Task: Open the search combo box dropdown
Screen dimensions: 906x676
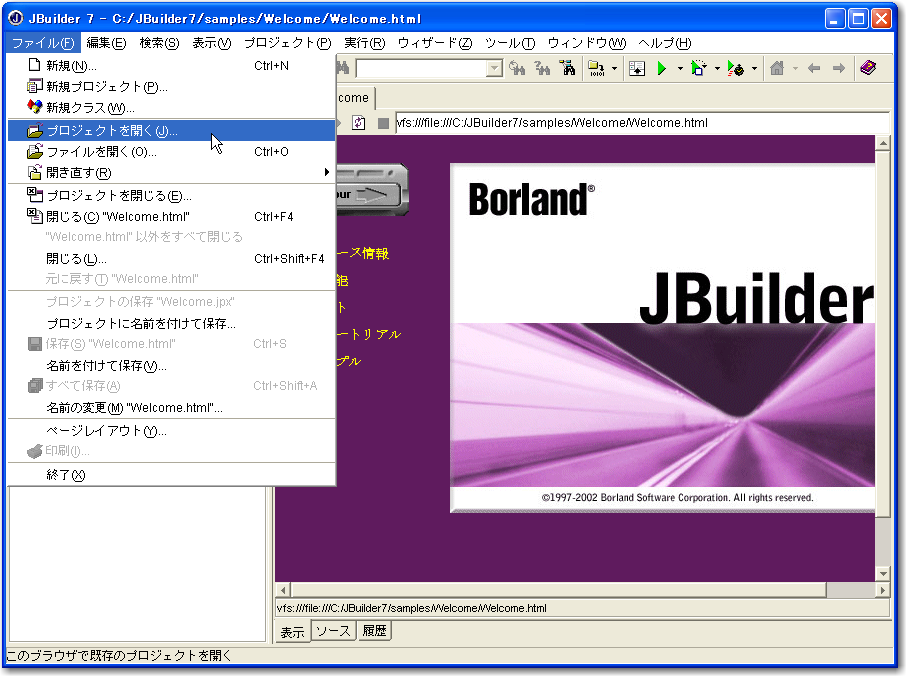Action: tap(494, 69)
